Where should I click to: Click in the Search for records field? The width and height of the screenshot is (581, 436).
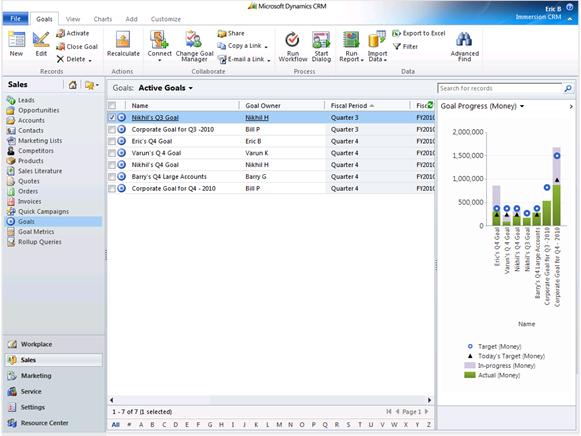(500, 88)
